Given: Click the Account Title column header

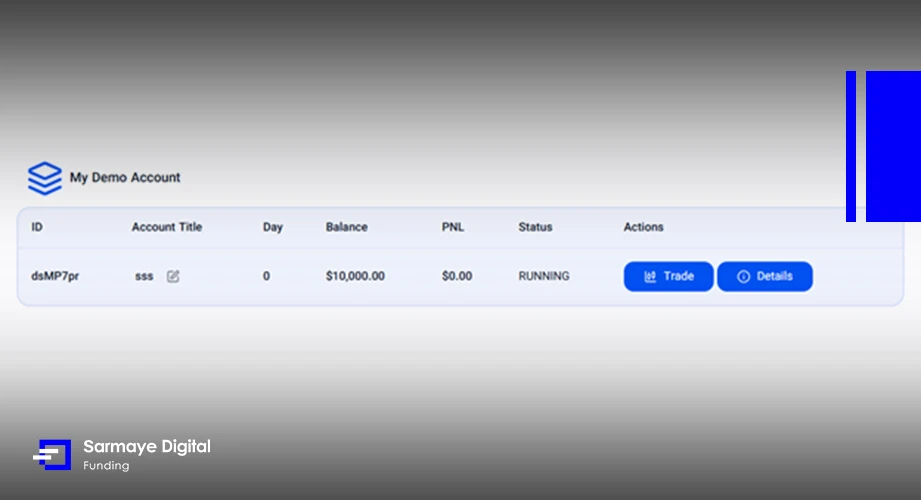Looking at the screenshot, I should (x=167, y=227).
